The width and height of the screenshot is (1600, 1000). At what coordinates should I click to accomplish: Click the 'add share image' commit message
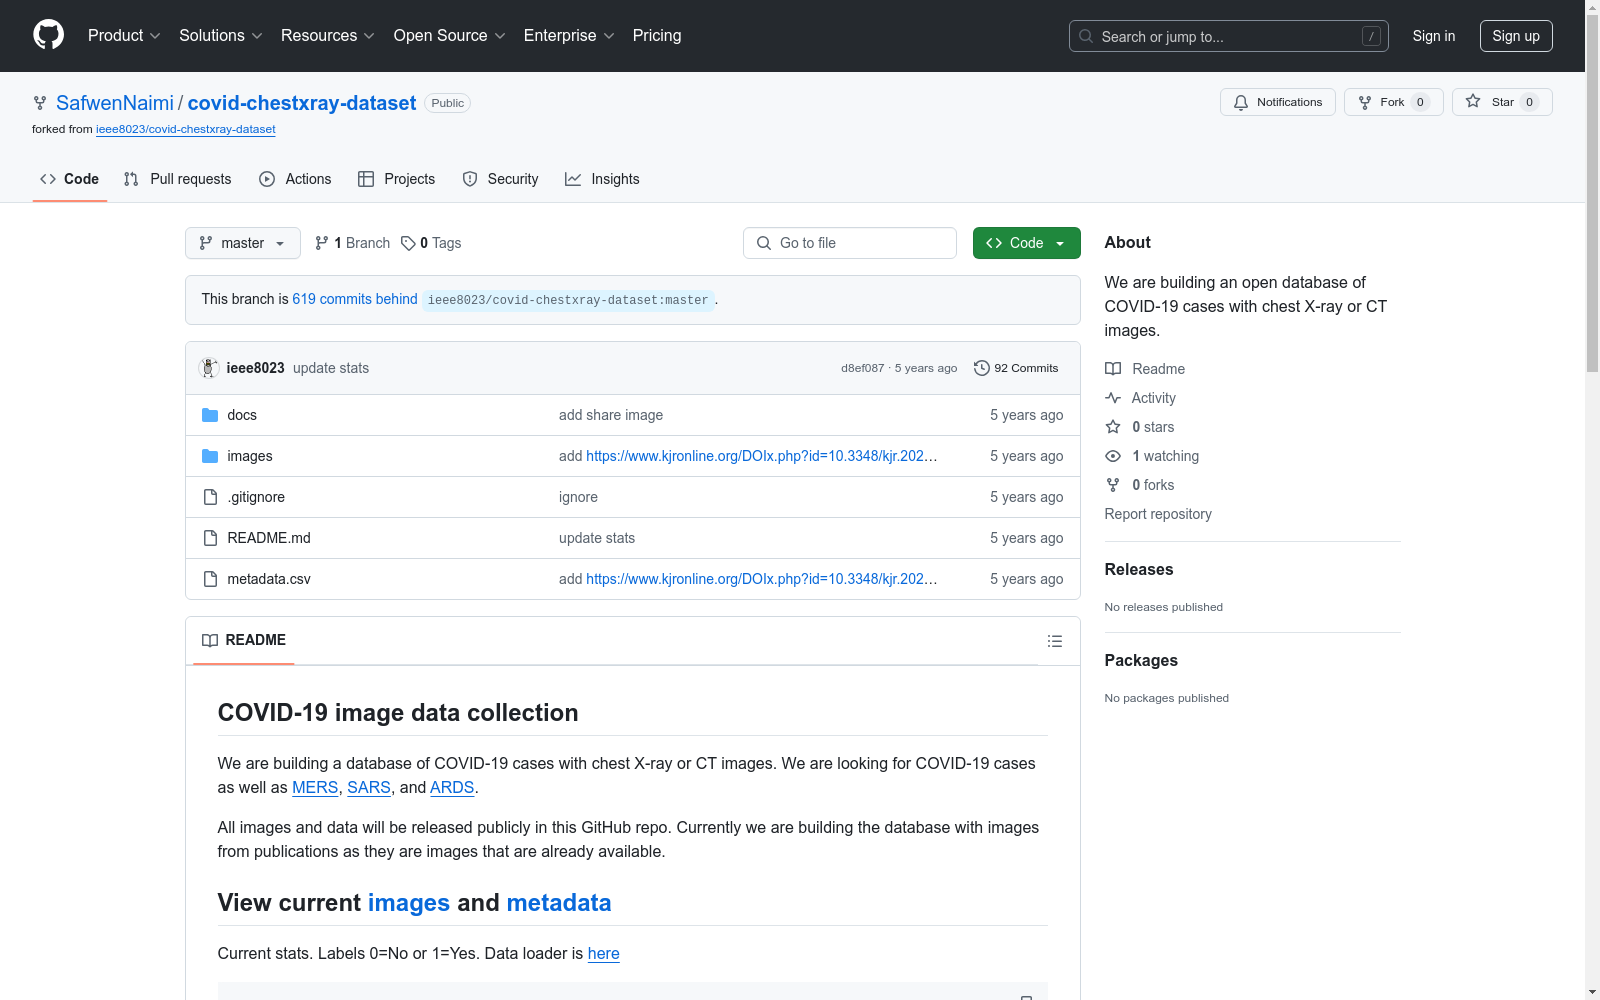point(611,415)
